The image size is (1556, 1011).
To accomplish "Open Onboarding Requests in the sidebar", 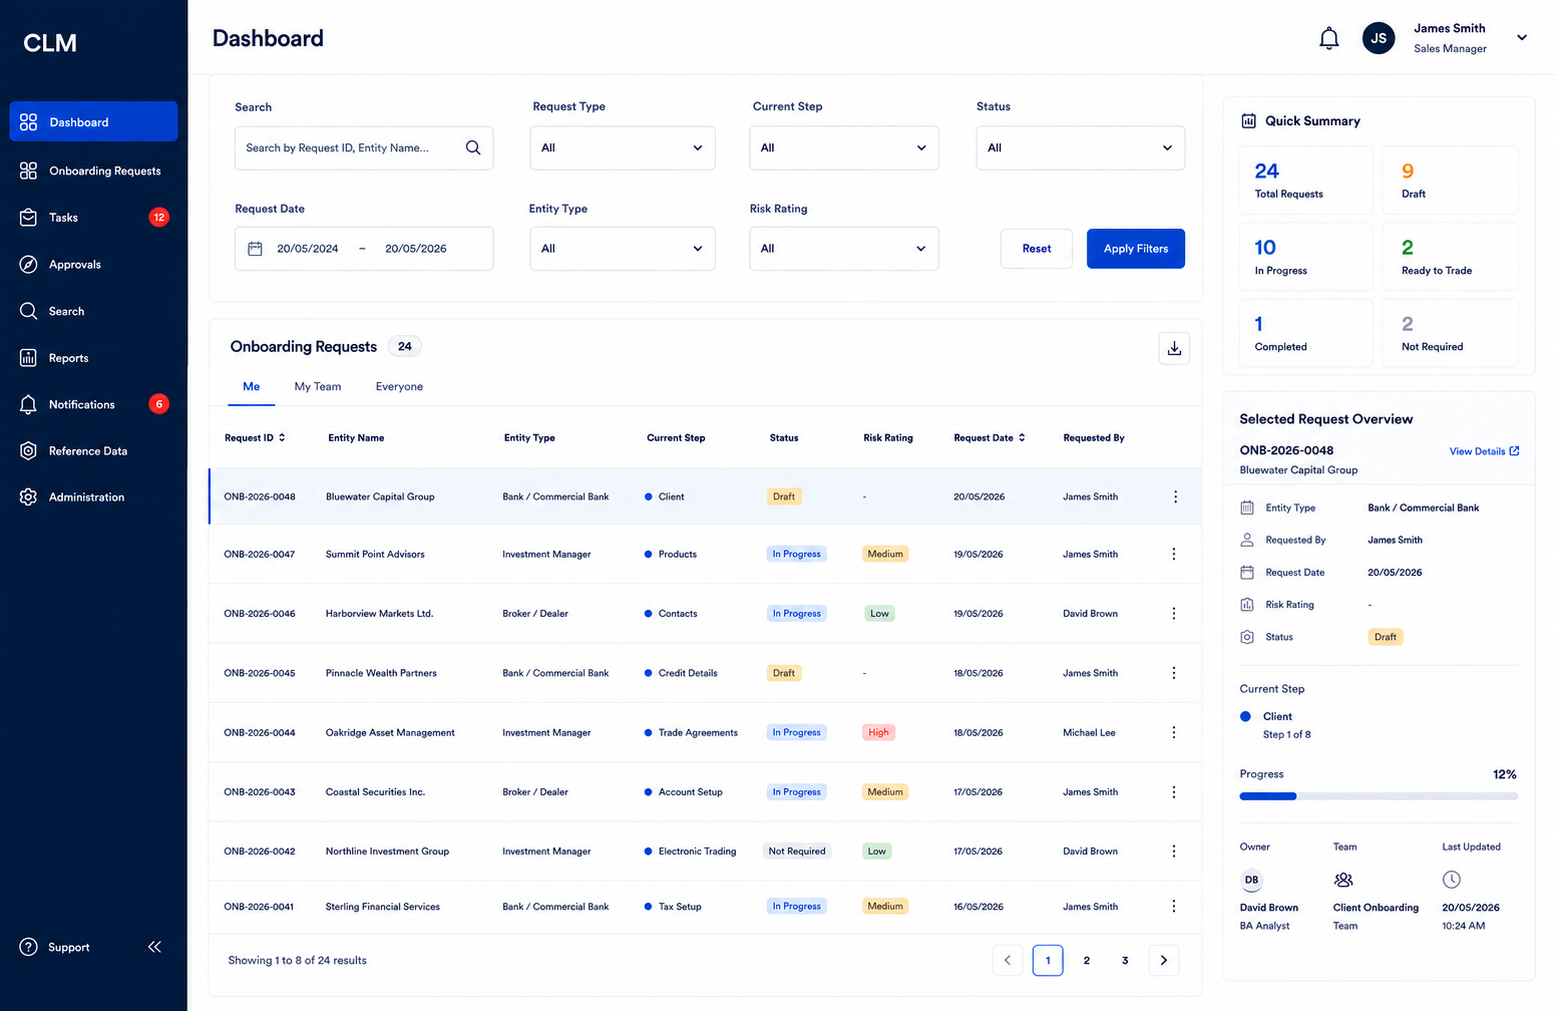I will point(94,171).
